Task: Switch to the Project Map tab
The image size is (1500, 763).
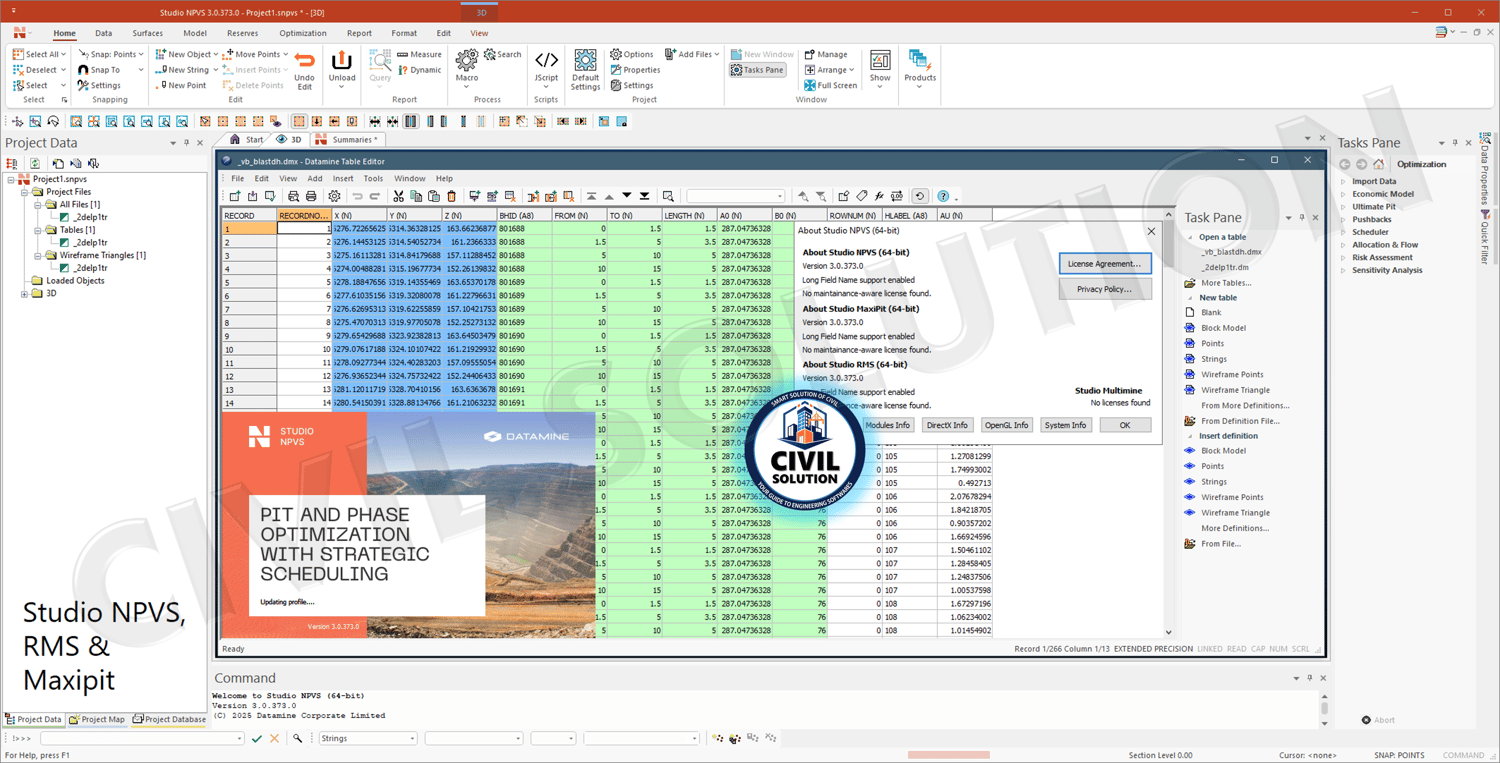Action: [97, 719]
